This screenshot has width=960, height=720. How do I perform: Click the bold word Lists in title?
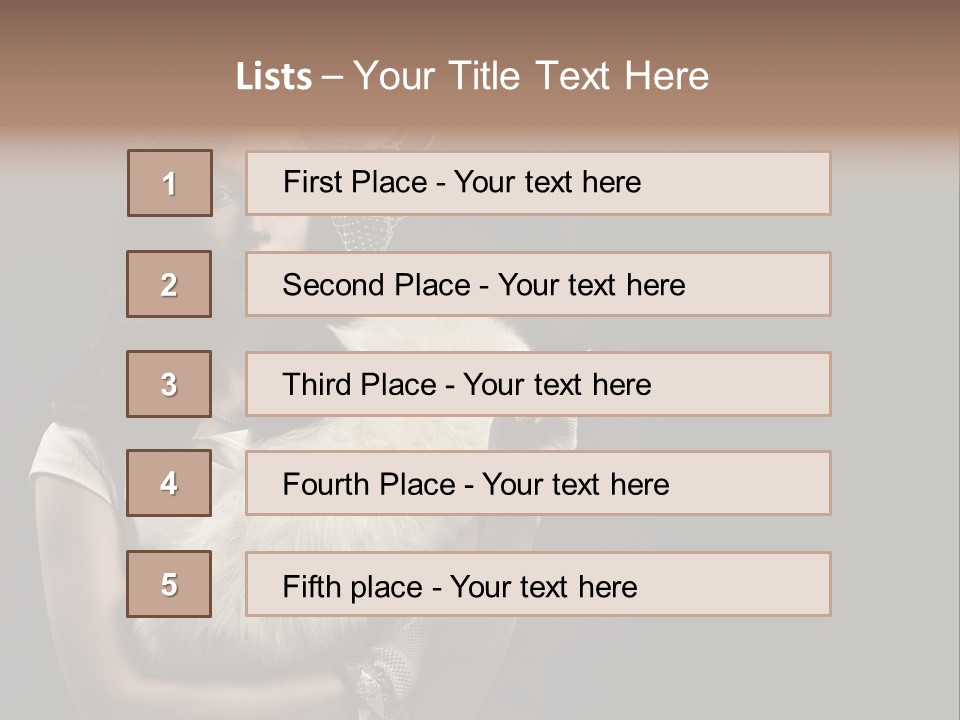point(273,76)
